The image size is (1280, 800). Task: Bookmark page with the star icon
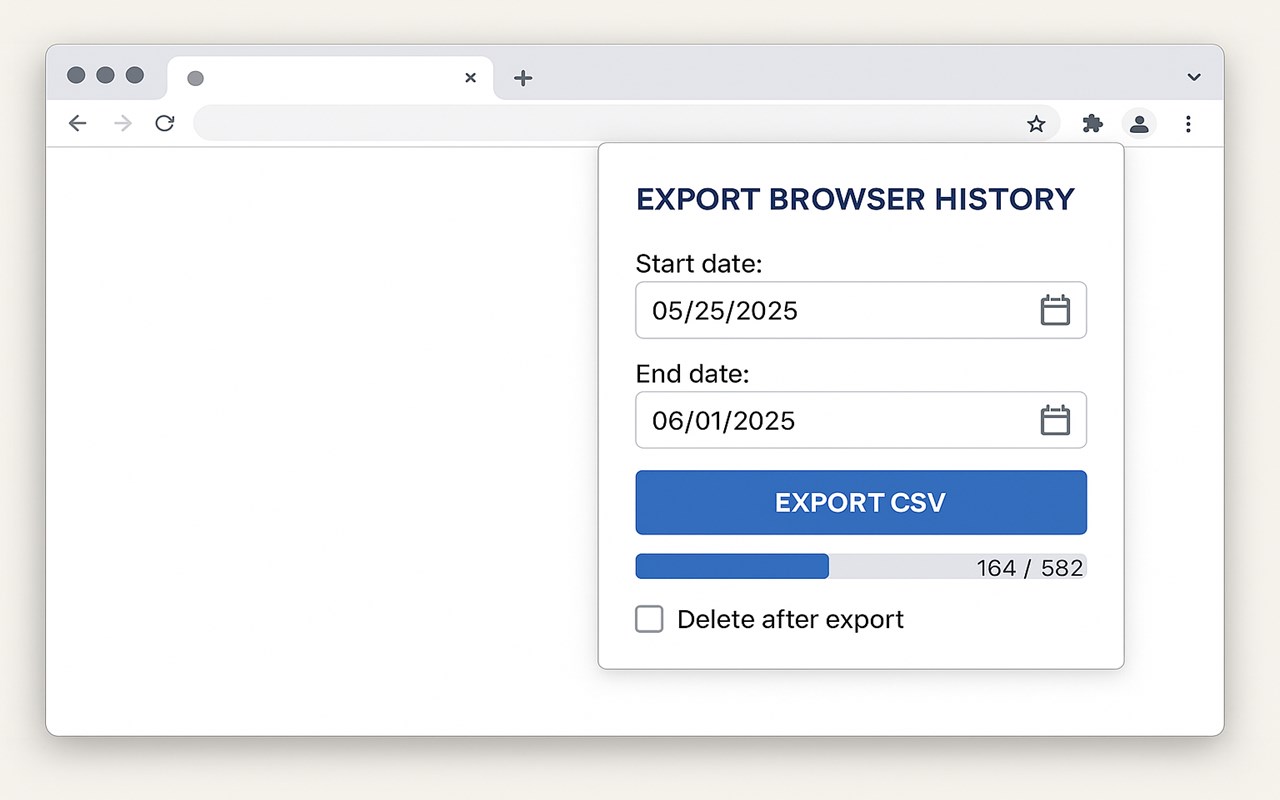(x=1036, y=124)
